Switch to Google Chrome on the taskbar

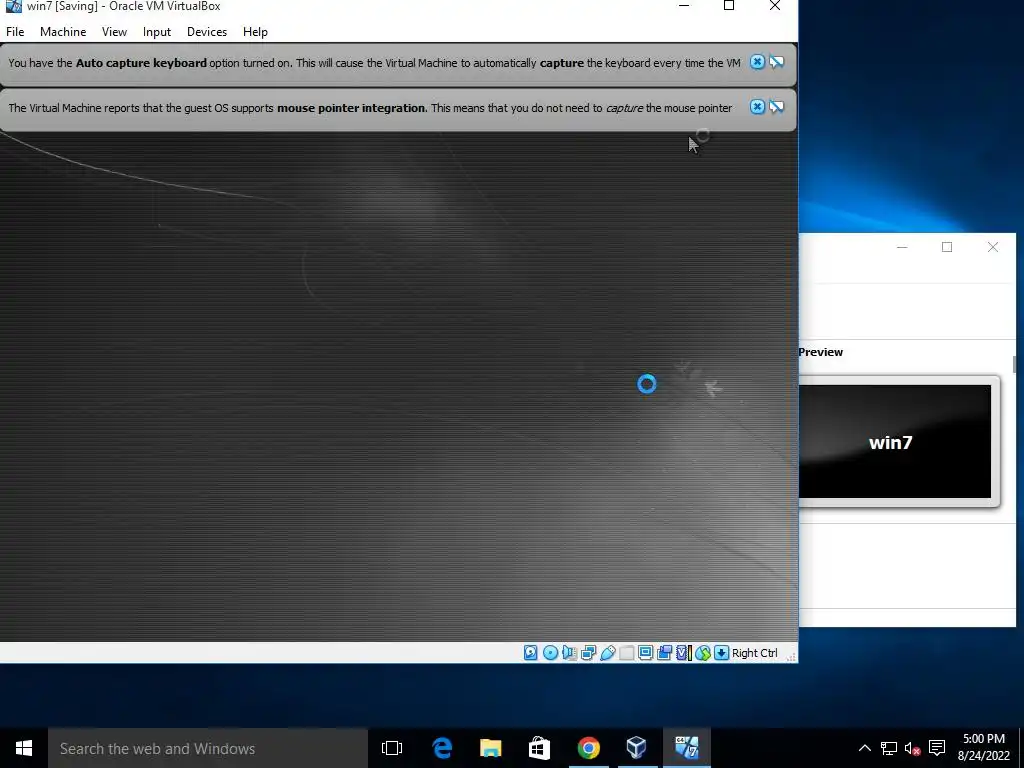coord(588,748)
